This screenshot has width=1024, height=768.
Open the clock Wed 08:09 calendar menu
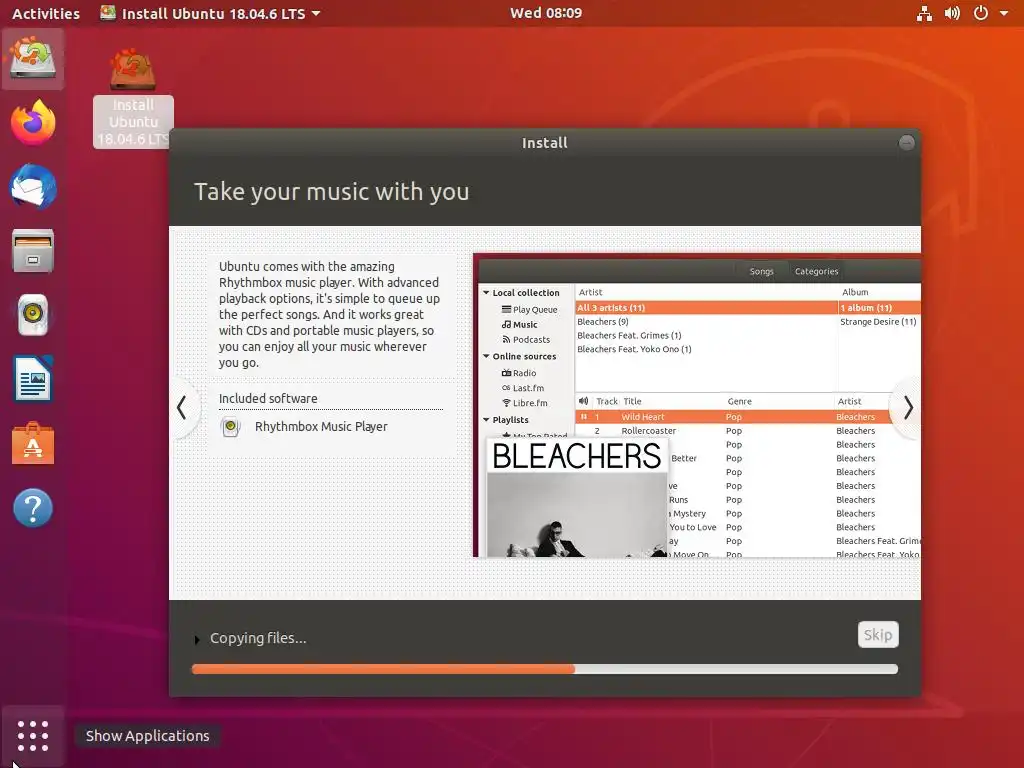546,13
